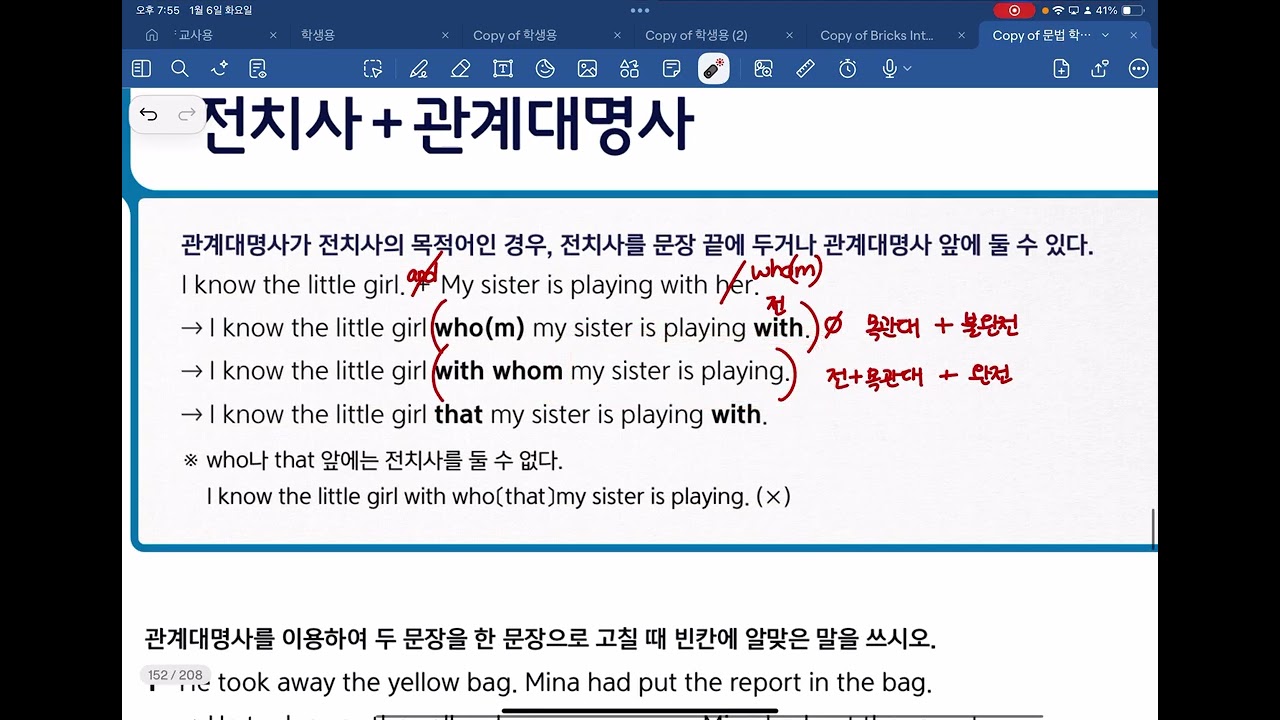The height and width of the screenshot is (720, 1280).
Task: Tap the heading 전치사+관계대명사
Action: [446, 124]
